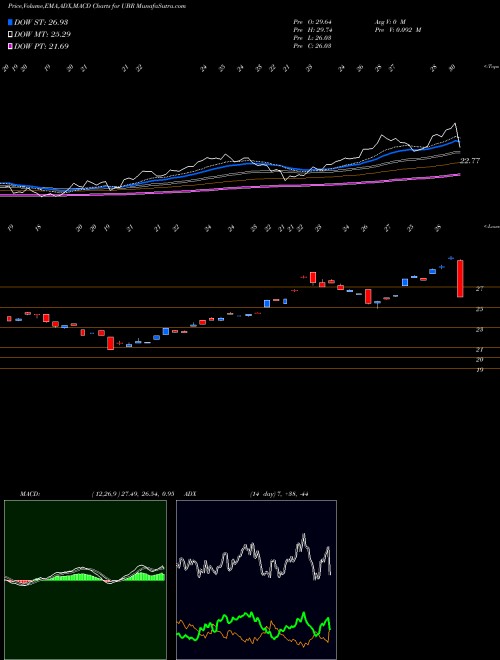
Task: Click the 21 price level label
Action: 479,350
